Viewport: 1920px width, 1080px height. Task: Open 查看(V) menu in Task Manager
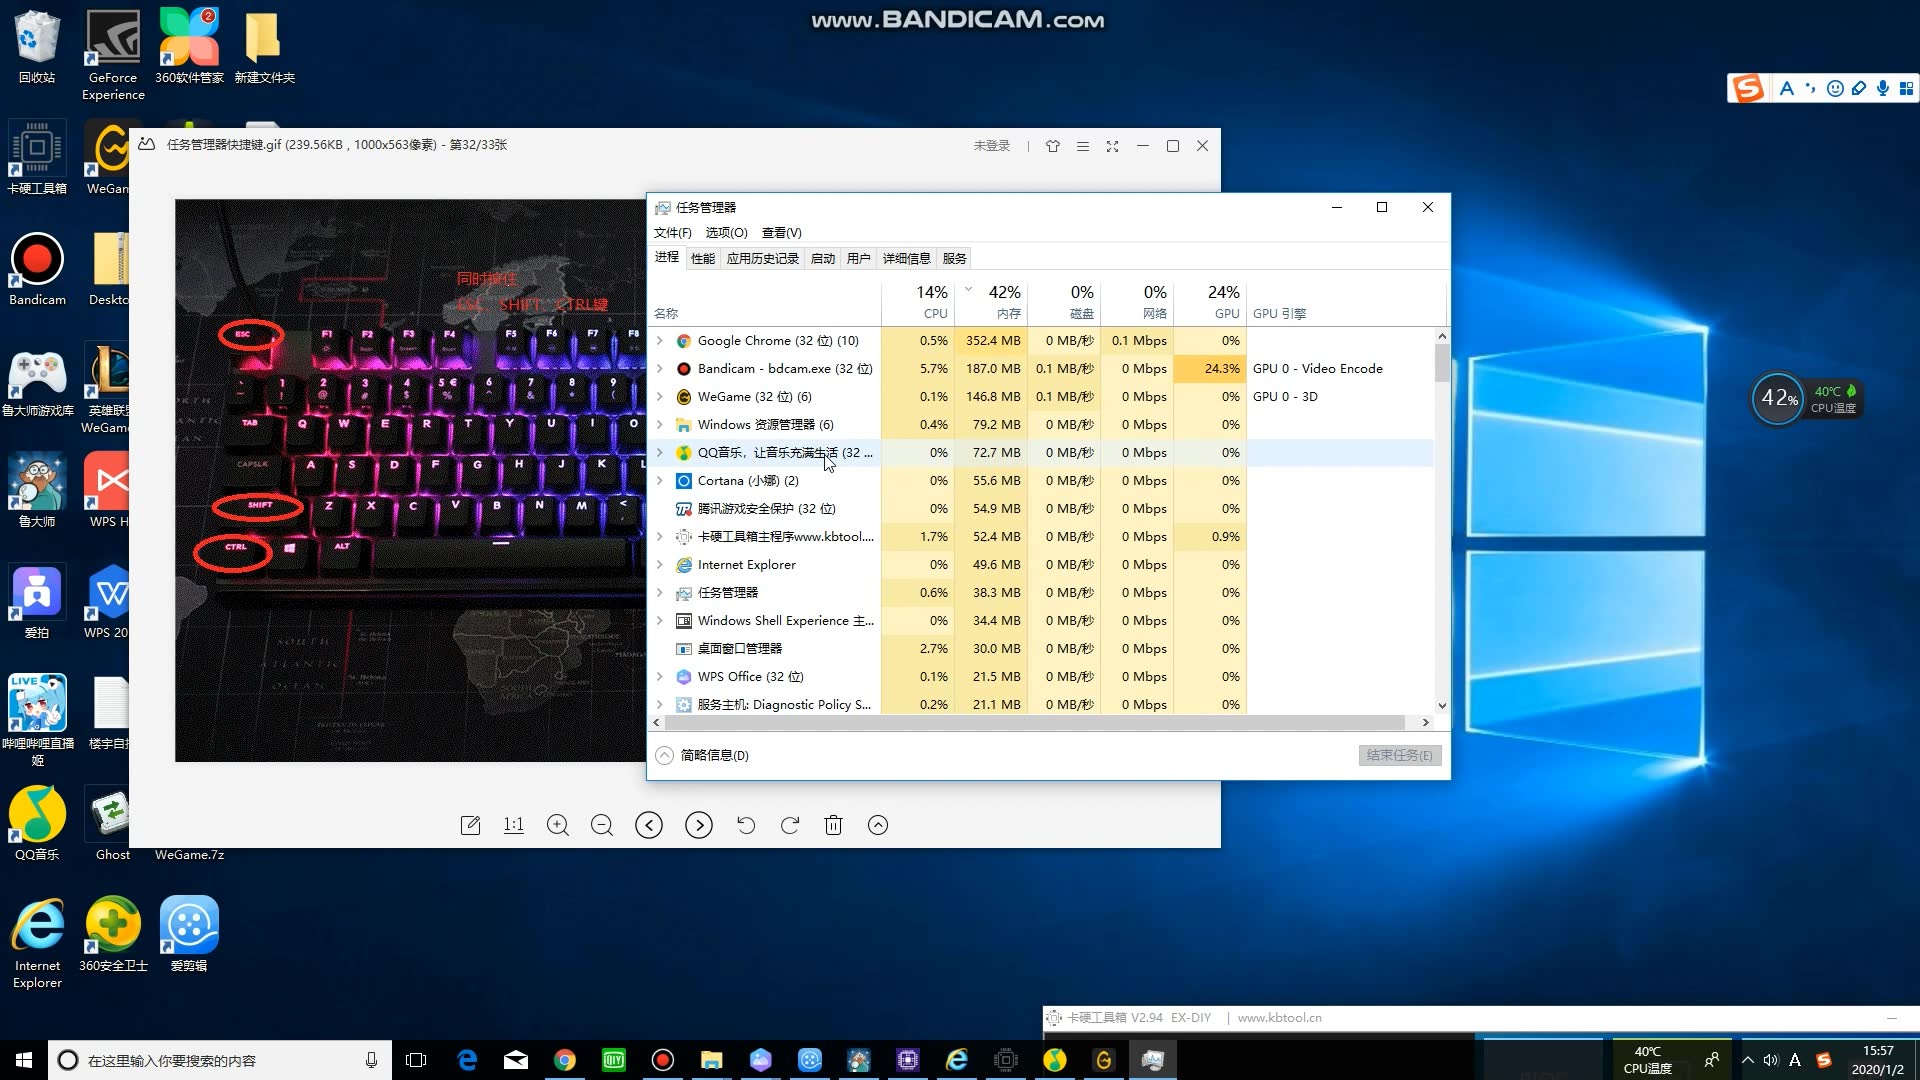click(x=781, y=233)
